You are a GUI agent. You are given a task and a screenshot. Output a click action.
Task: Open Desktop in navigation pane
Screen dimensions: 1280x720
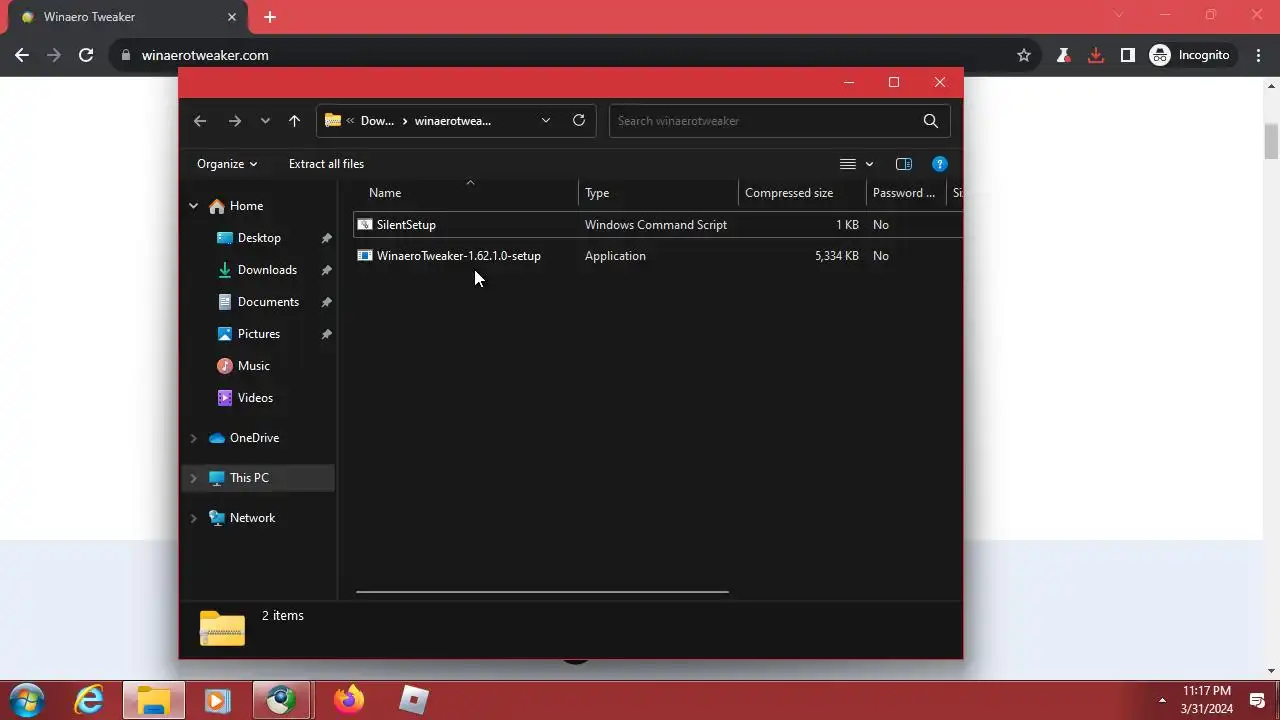coord(259,238)
